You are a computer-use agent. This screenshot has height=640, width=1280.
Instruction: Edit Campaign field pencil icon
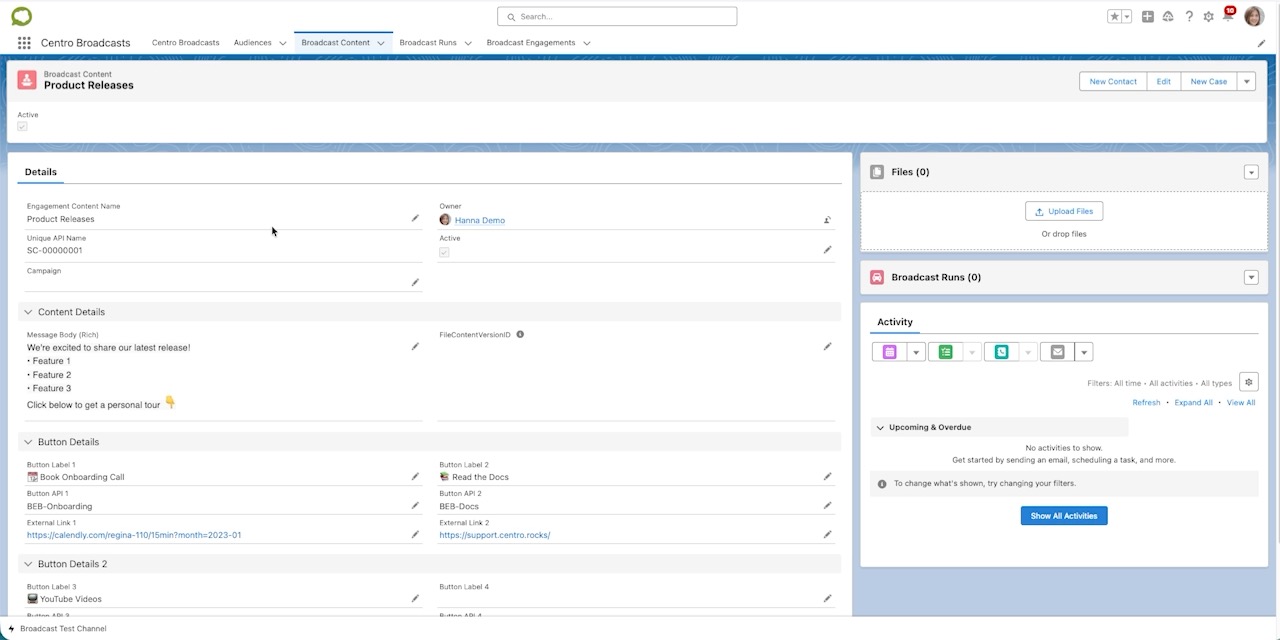point(415,282)
